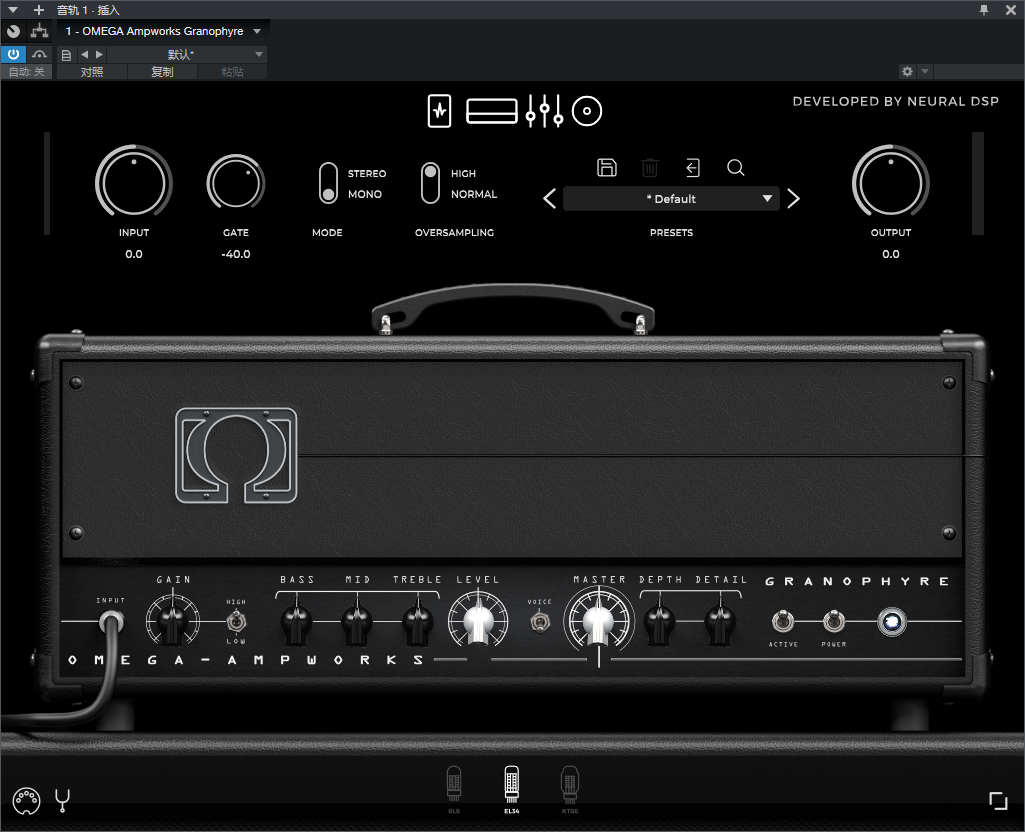Open the Default presets dropdown
The height and width of the screenshot is (832, 1025).
671,199
